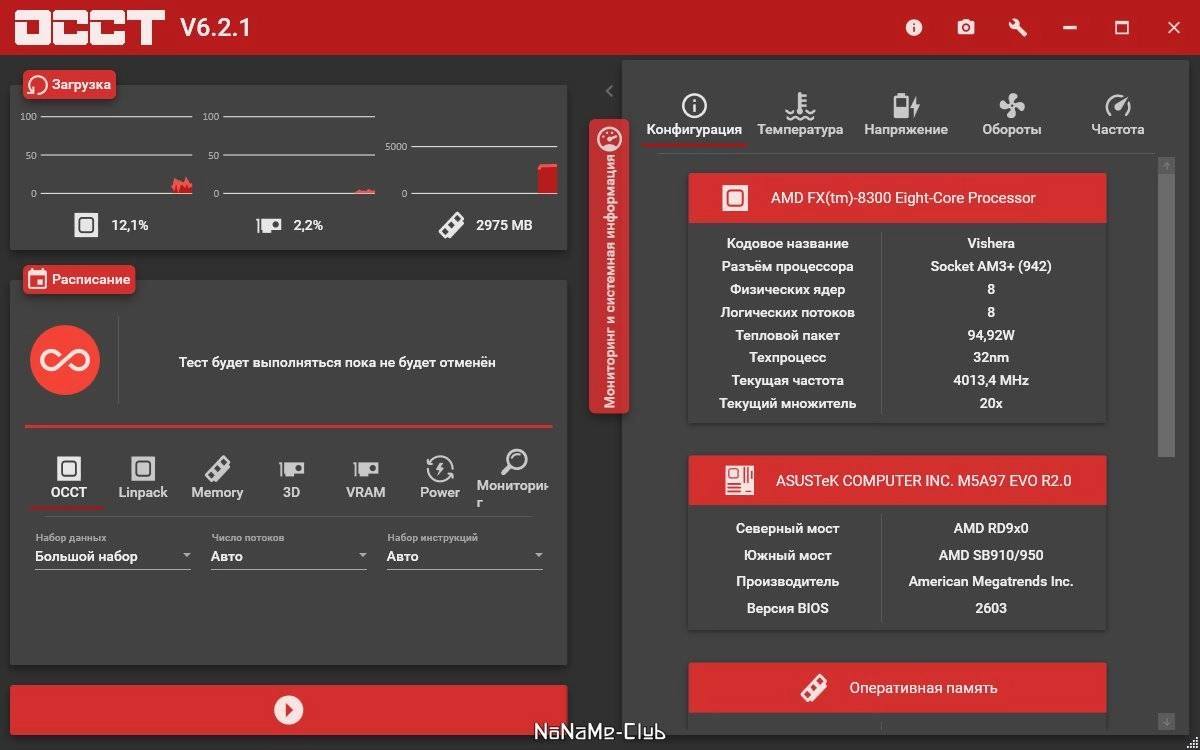Start the test with the play button
The height and width of the screenshot is (750, 1200).
pyautogui.click(x=288, y=709)
